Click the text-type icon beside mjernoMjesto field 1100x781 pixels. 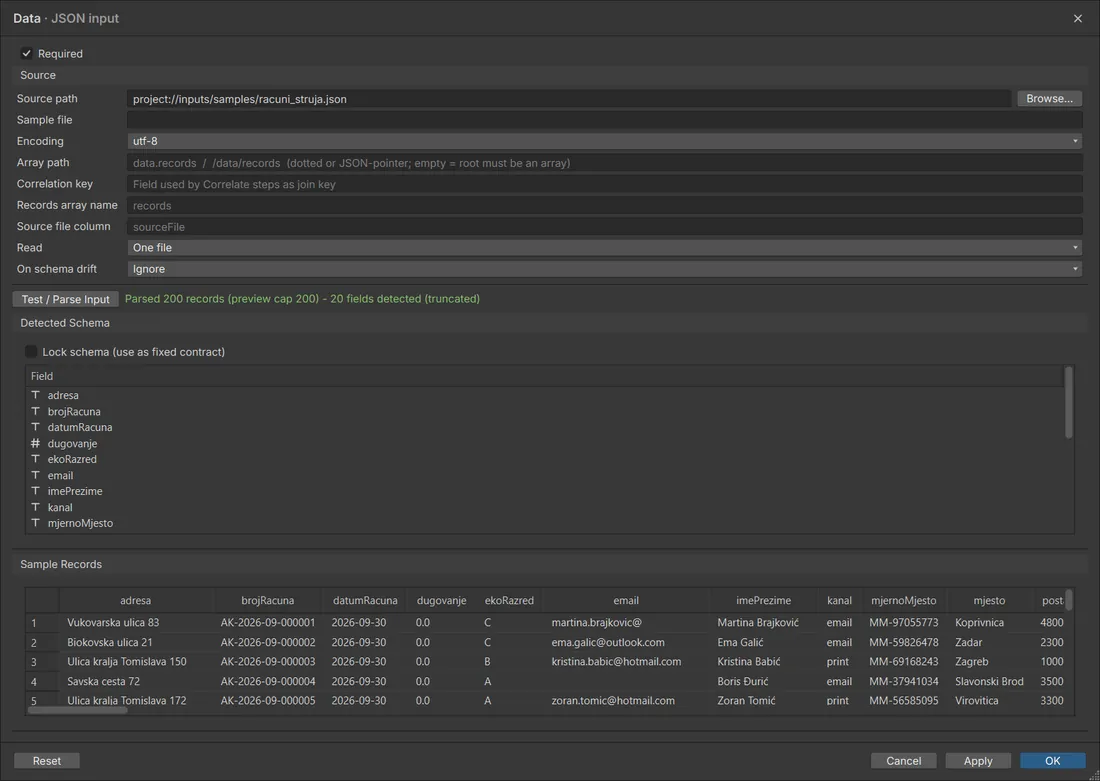click(35, 523)
